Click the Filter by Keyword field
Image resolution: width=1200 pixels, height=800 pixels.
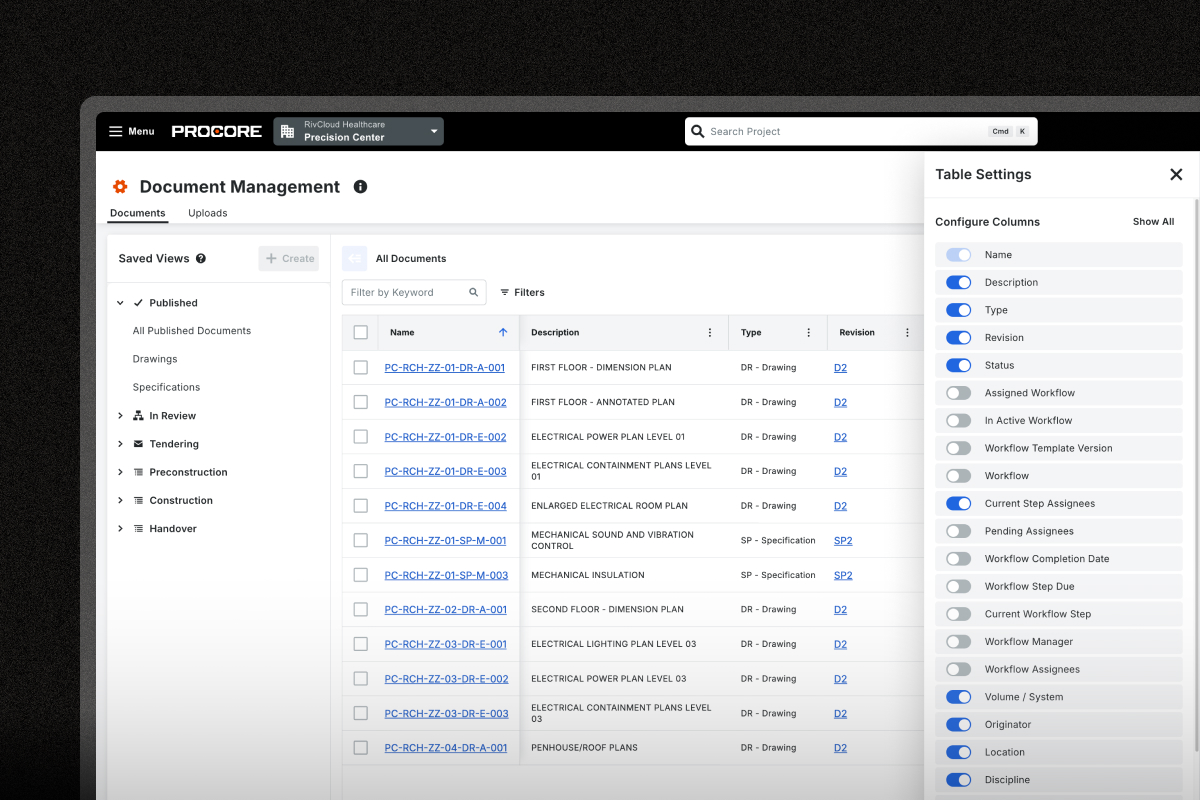414,292
